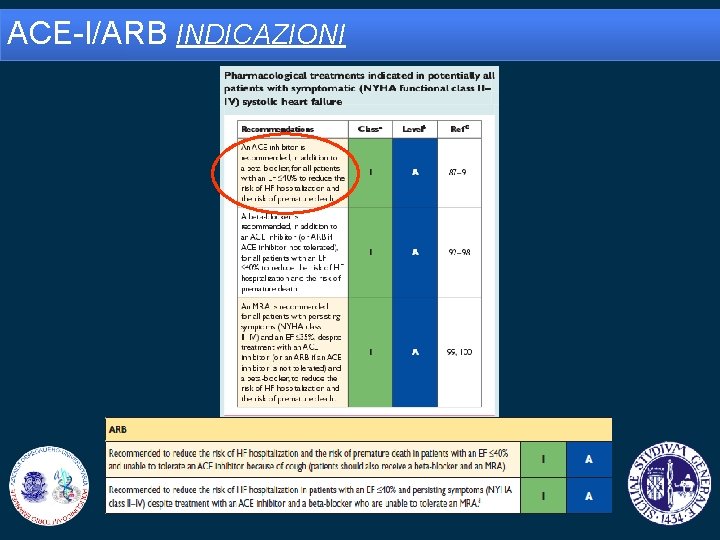Select the ACE inhibitor recommendation text cell
The width and height of the screenshot is (720, 540).
pos(293,173)
